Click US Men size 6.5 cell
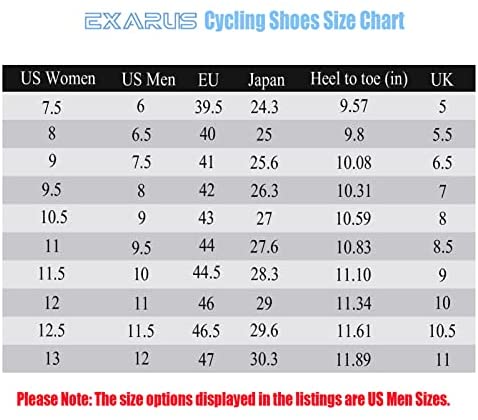Viewport: 478px width, 420px height. [141, 135]
